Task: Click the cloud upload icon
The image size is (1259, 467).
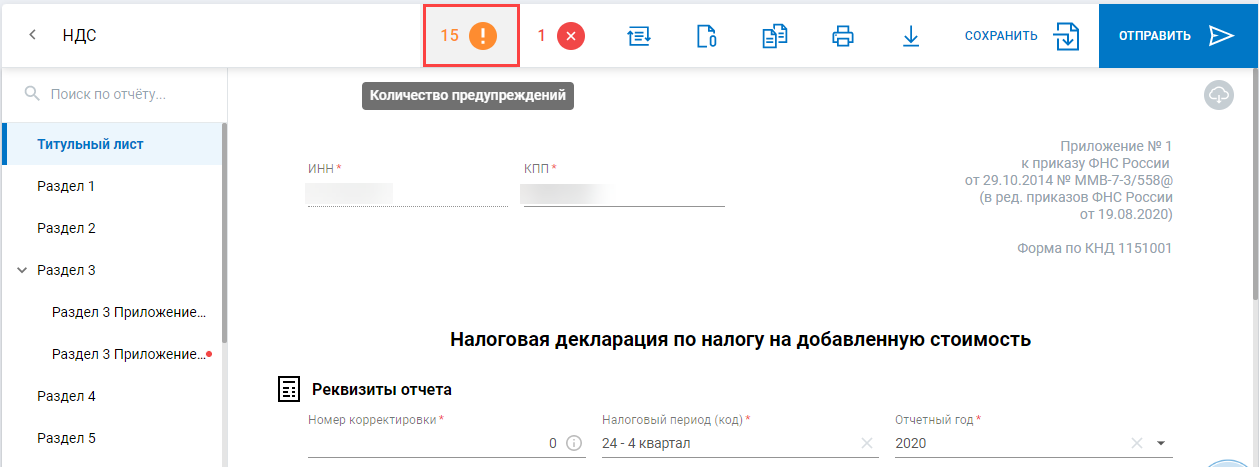Action: coord(1218,95)
